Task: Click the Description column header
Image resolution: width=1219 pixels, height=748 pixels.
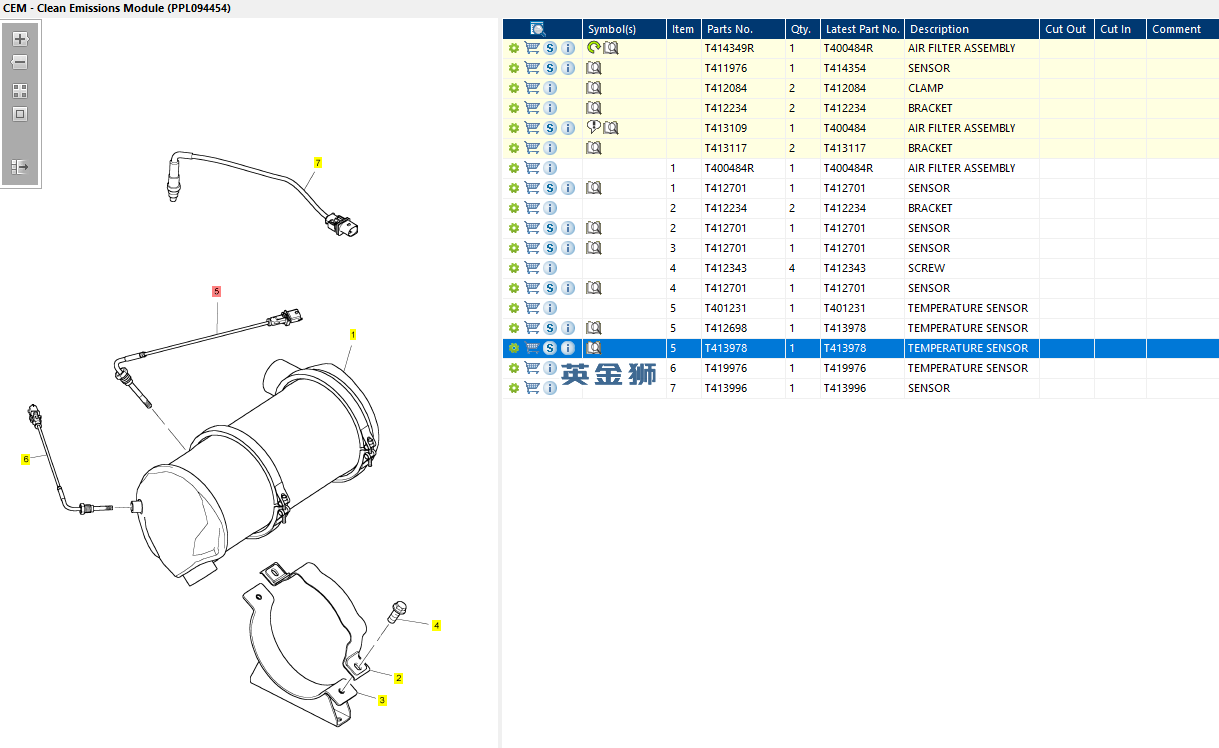Action: (939, 29)
